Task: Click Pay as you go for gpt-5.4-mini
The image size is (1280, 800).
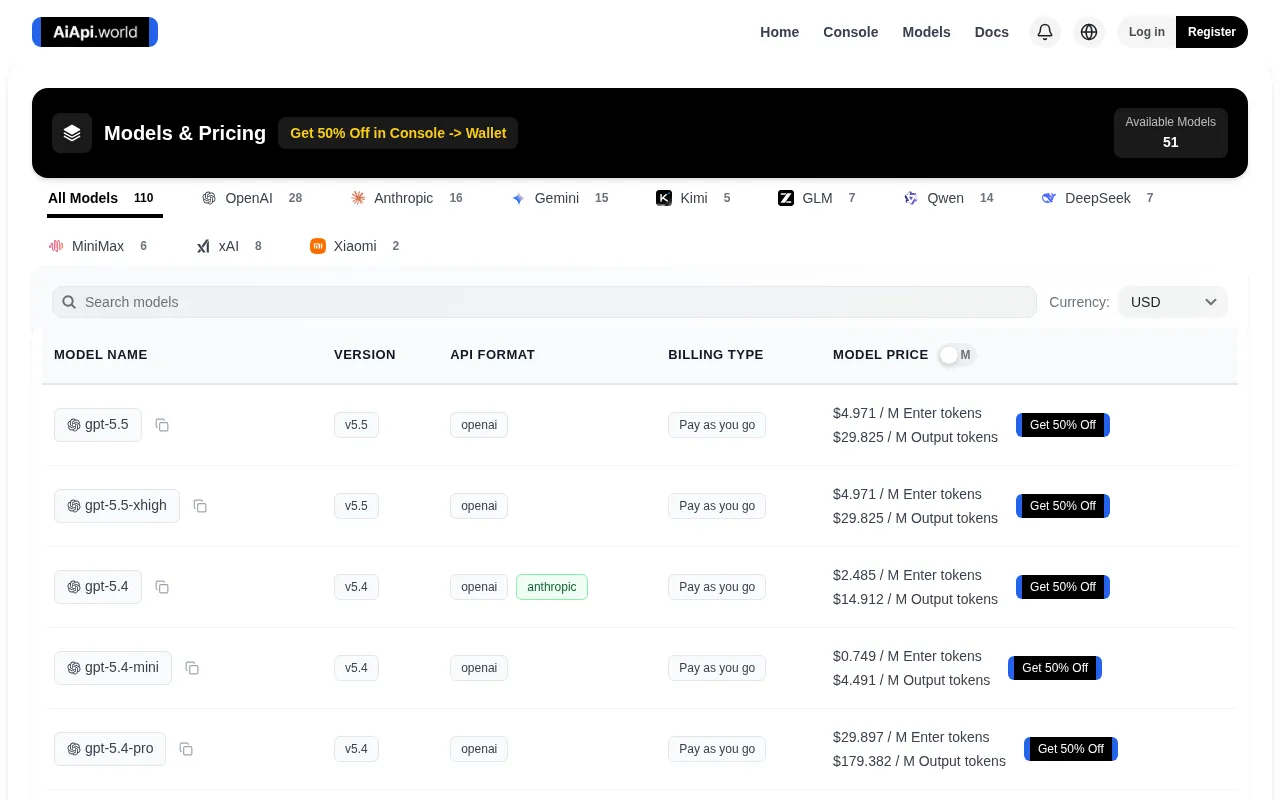Action: [717, 668]
